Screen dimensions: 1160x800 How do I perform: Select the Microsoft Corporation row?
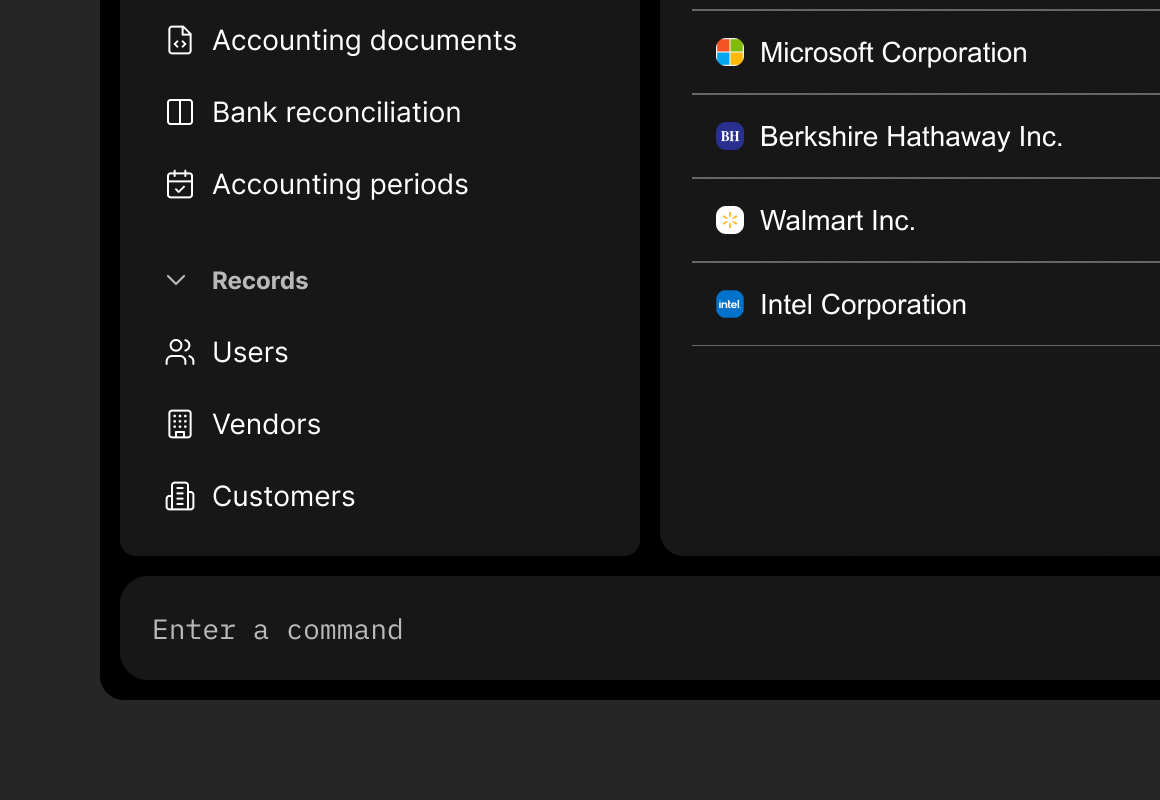tap(893, 52)
